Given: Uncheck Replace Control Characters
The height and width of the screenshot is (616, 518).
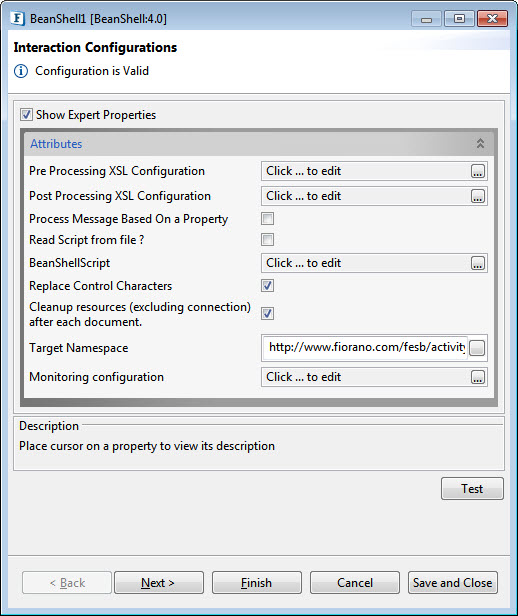Looking at the screenshot, I should point(267,286).
